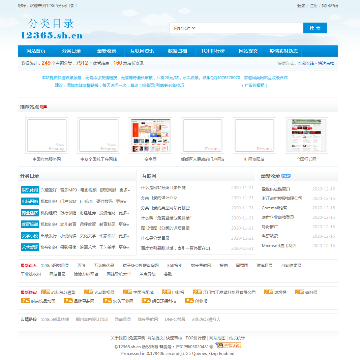Click third blue category tag in category list
This screenshot has width=360, height=360.
(x=30, y=213)
